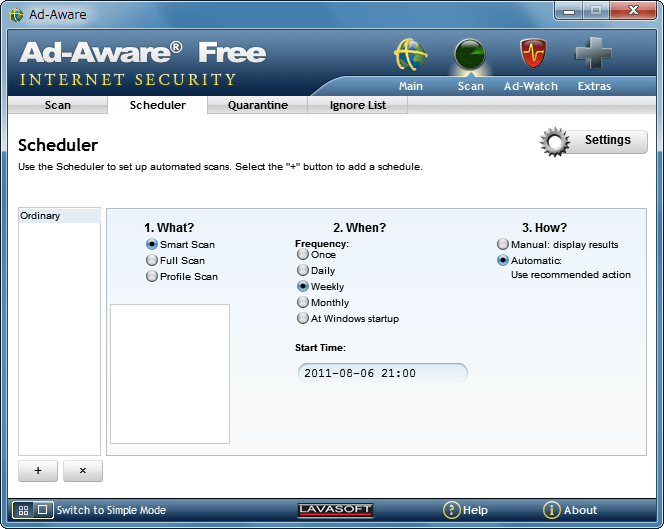
Task: Switch to the Scheduler tab
Action: pos(158,105)
